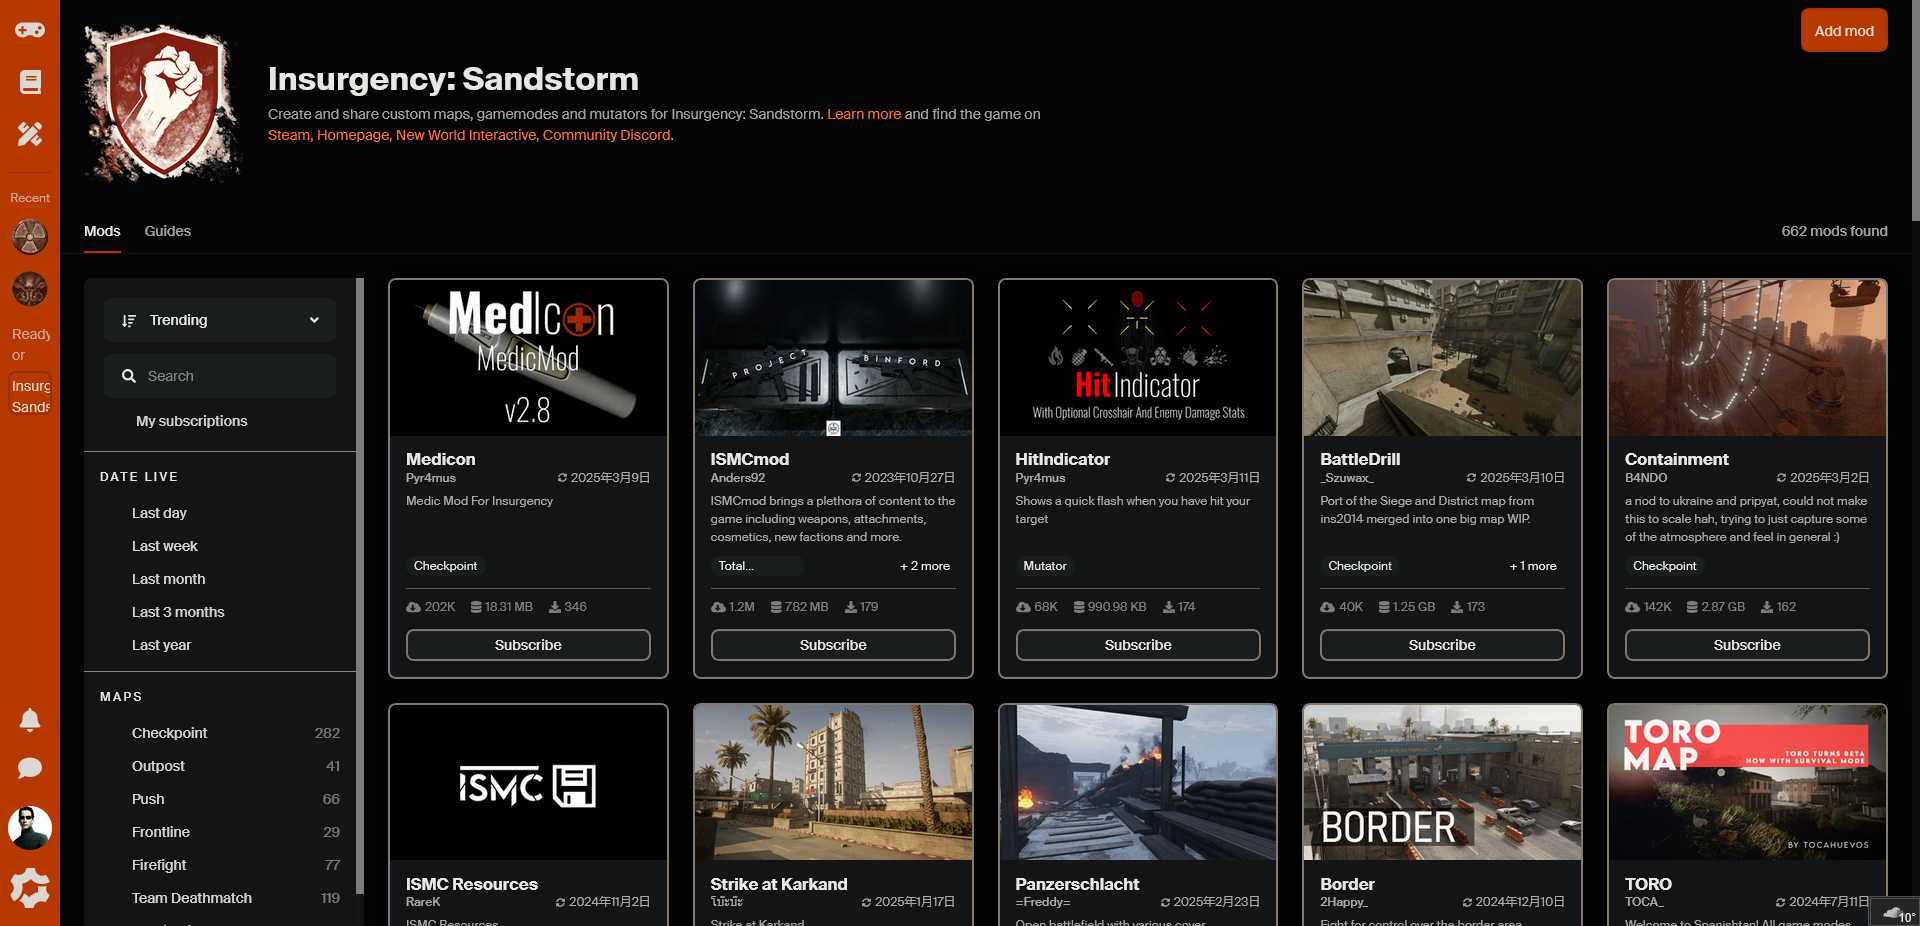The width and height of the screenshot is (1920, 926).
Task: Open the first recent game icon
Action: [x=30, y=237]
